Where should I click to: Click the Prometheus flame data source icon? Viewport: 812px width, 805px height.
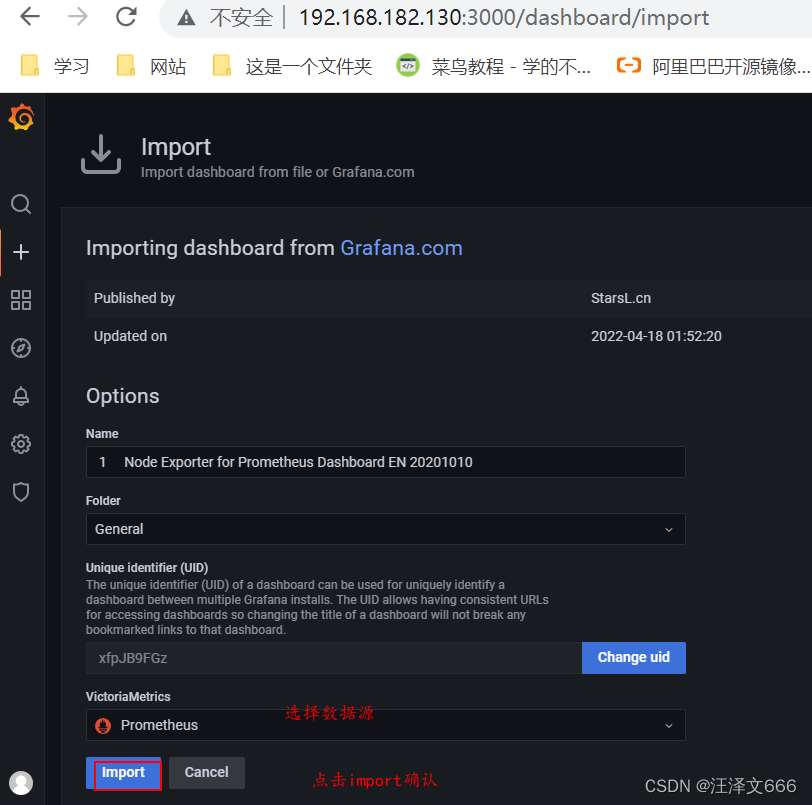pos(103,726)
